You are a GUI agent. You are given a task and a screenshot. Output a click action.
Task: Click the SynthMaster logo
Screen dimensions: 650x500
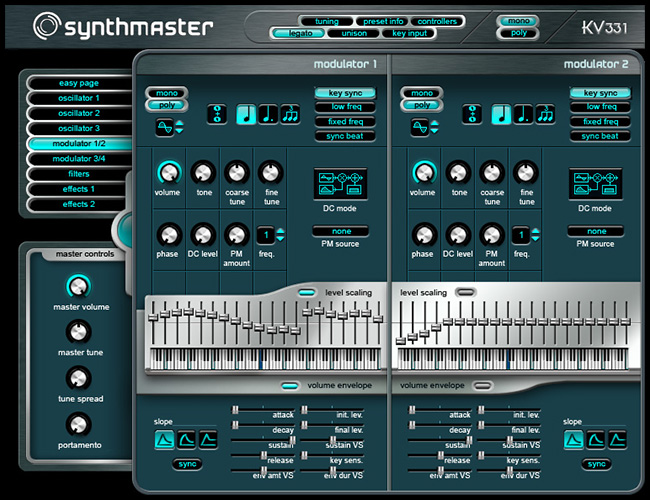pyautogui.click(x=123, y=26)
